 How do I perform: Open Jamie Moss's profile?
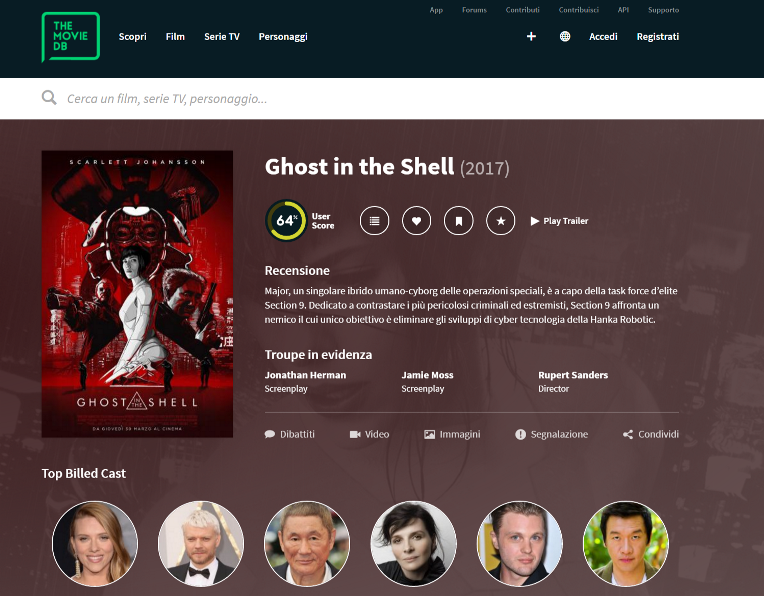pyautogui.click(x=427, y=375)
